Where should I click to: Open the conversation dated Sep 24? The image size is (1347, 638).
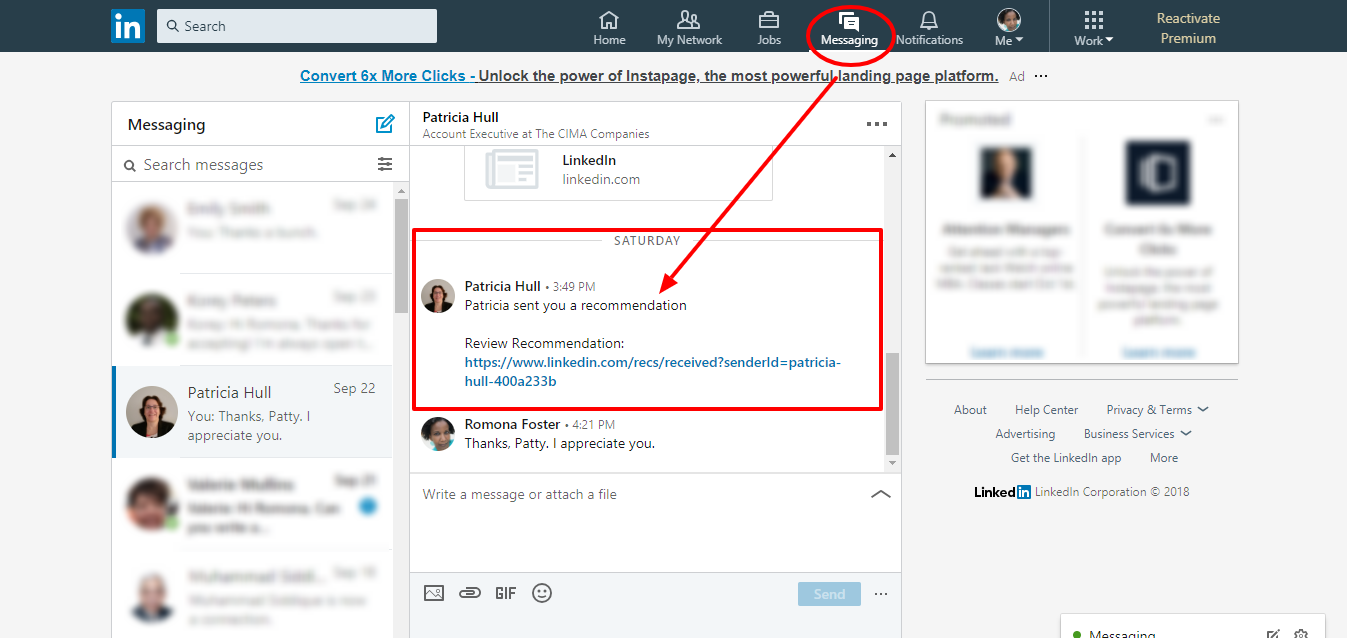tap(253, 228)
